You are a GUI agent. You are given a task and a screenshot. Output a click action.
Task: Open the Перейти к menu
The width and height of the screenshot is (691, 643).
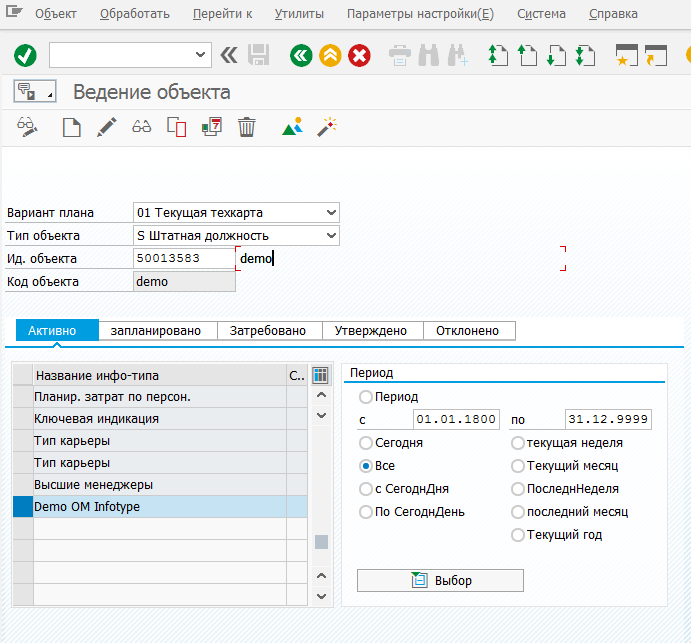pyautogui.click(x=223, y=14)
